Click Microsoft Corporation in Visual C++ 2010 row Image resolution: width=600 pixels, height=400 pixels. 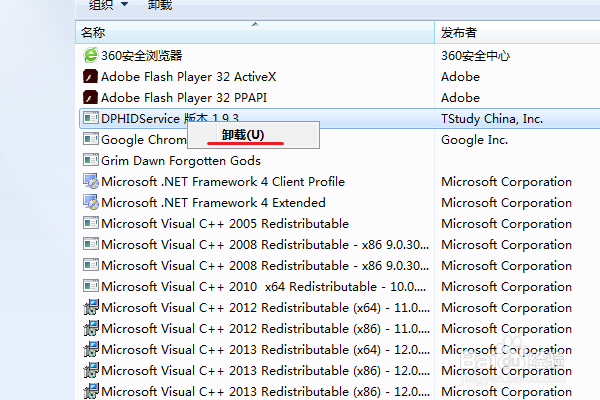506,287
